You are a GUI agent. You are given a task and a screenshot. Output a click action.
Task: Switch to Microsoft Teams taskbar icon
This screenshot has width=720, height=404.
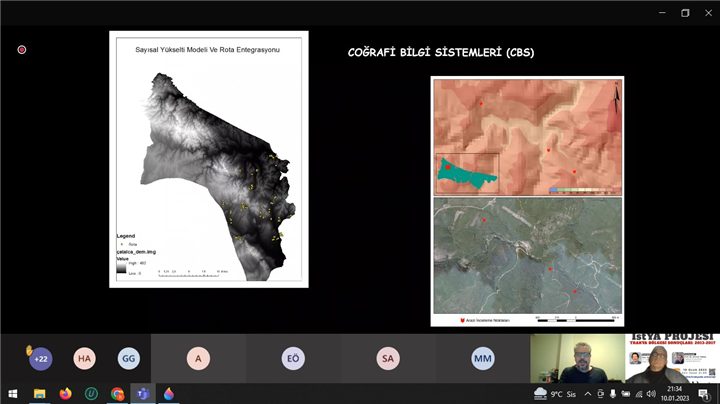pyautogui.click(x=143, y=394)
